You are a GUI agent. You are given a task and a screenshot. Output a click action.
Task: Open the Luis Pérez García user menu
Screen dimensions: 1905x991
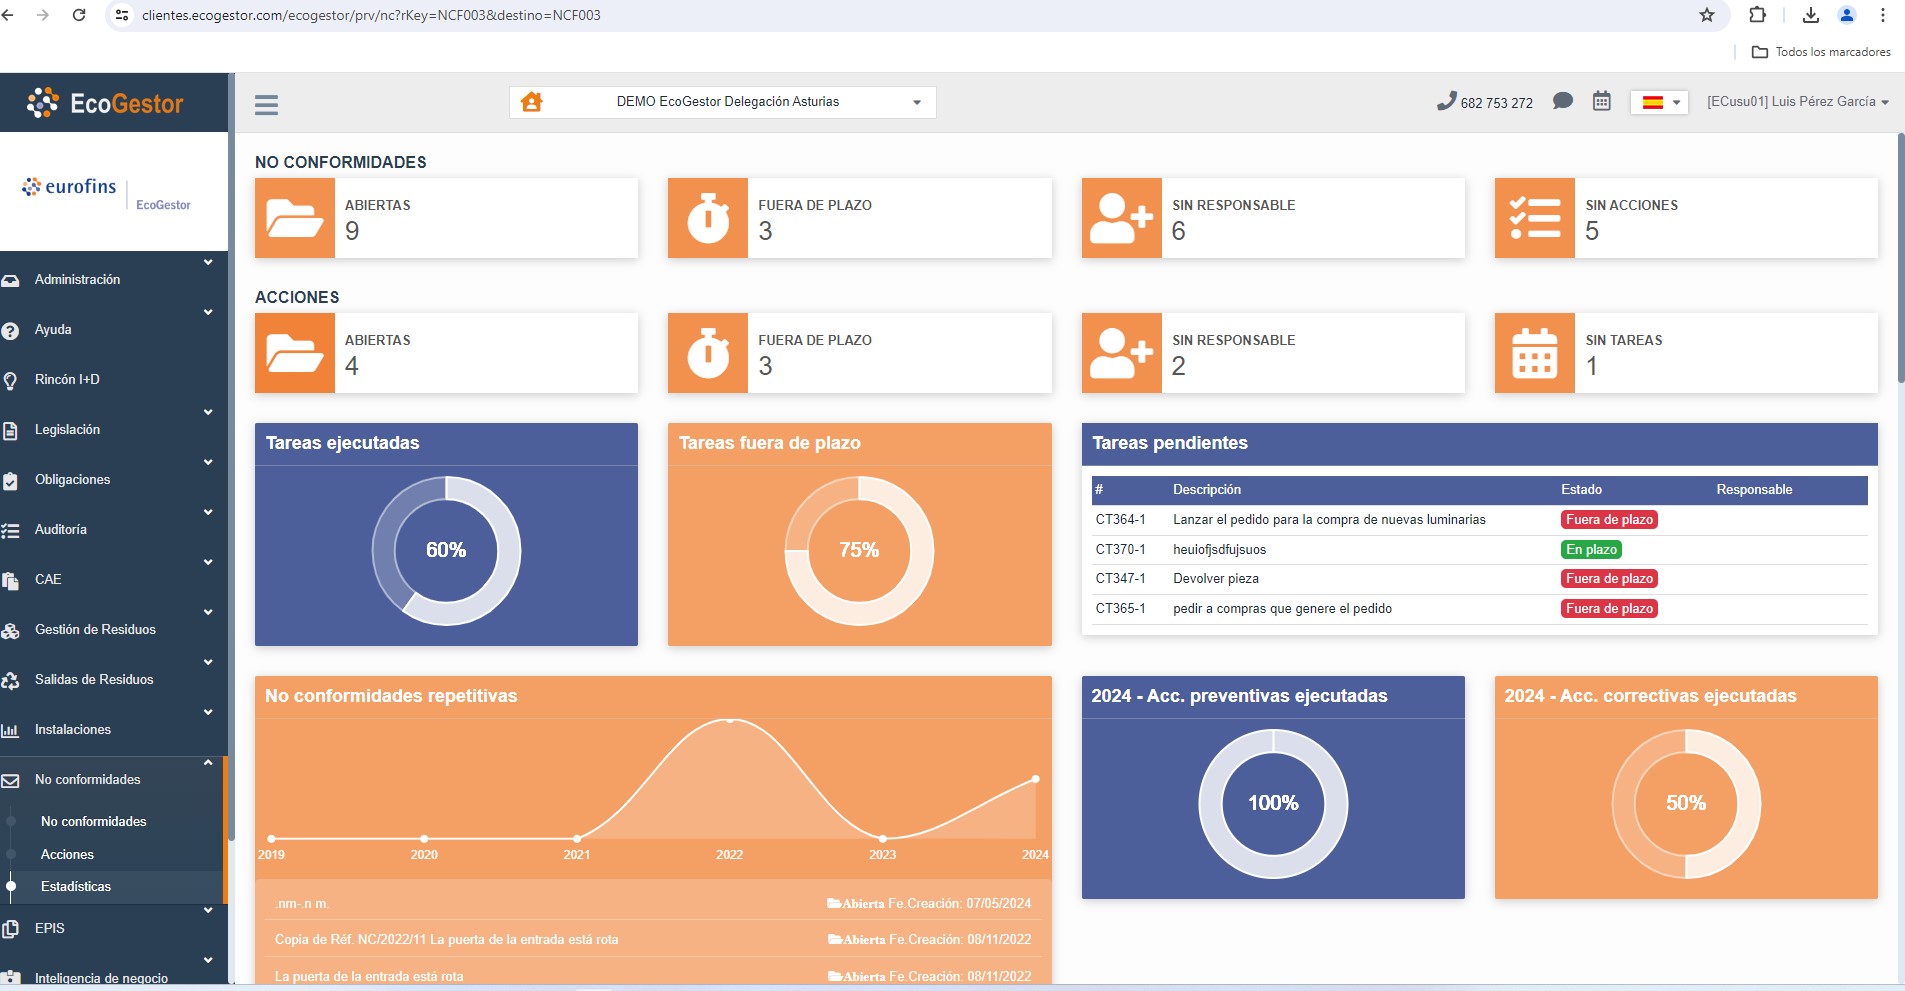pyautogui.click(x=1796, y=102)
